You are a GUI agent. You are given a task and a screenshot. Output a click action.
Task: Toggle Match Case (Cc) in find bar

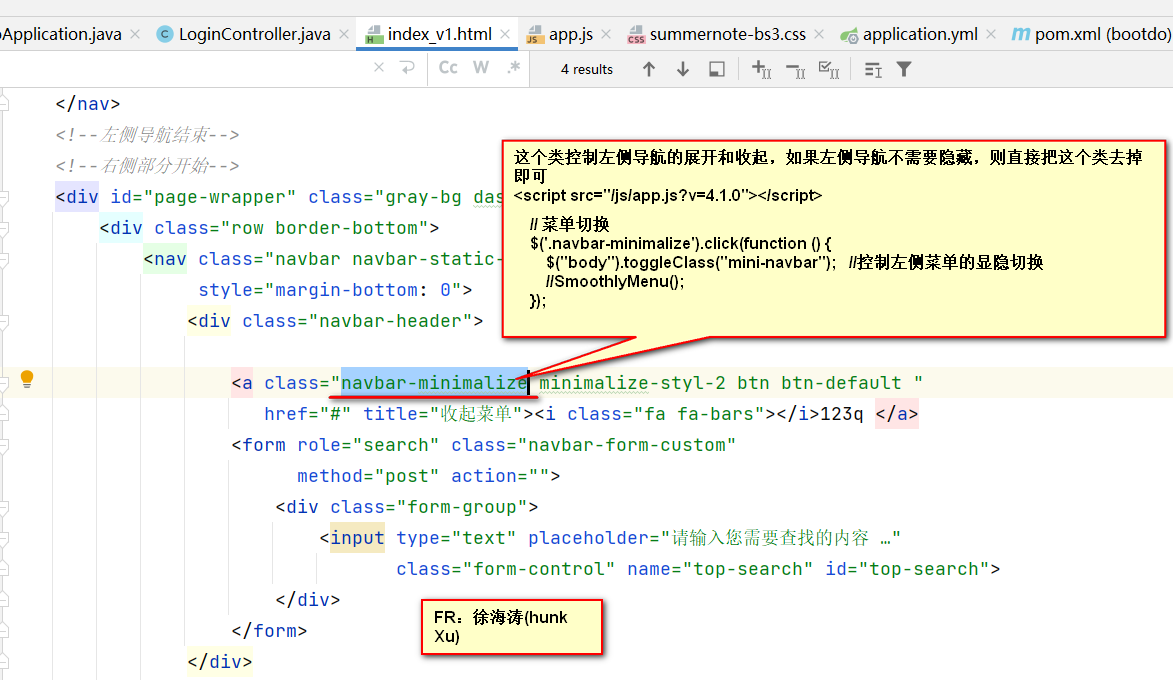tap(448, 68)
